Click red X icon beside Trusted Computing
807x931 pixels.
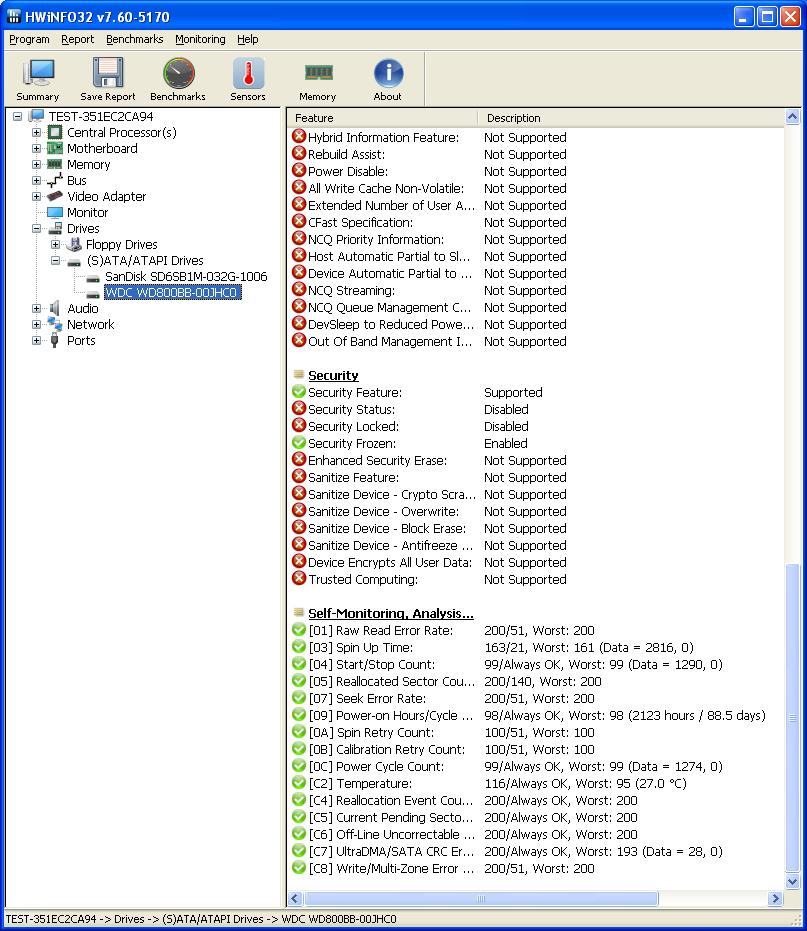[x=299, y=579]
